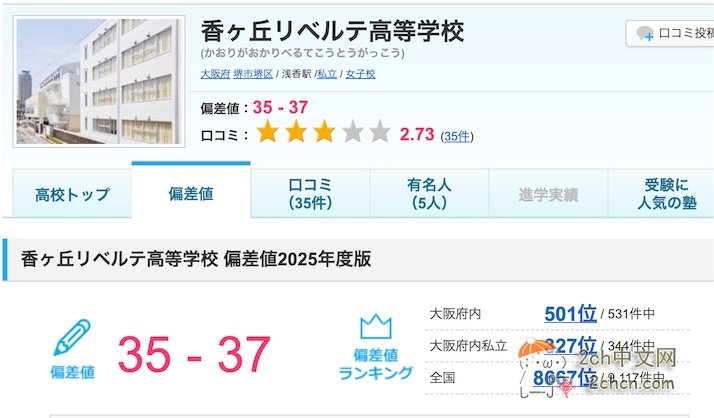Follow the 大阪府 link

click(215, 74)
